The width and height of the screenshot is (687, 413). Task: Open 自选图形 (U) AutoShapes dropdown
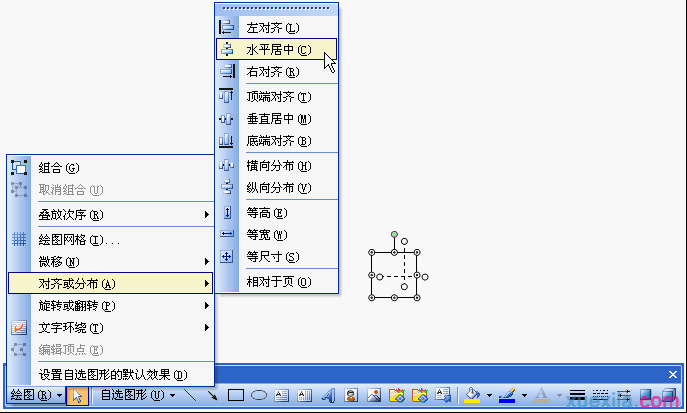(x=138, y=395)
